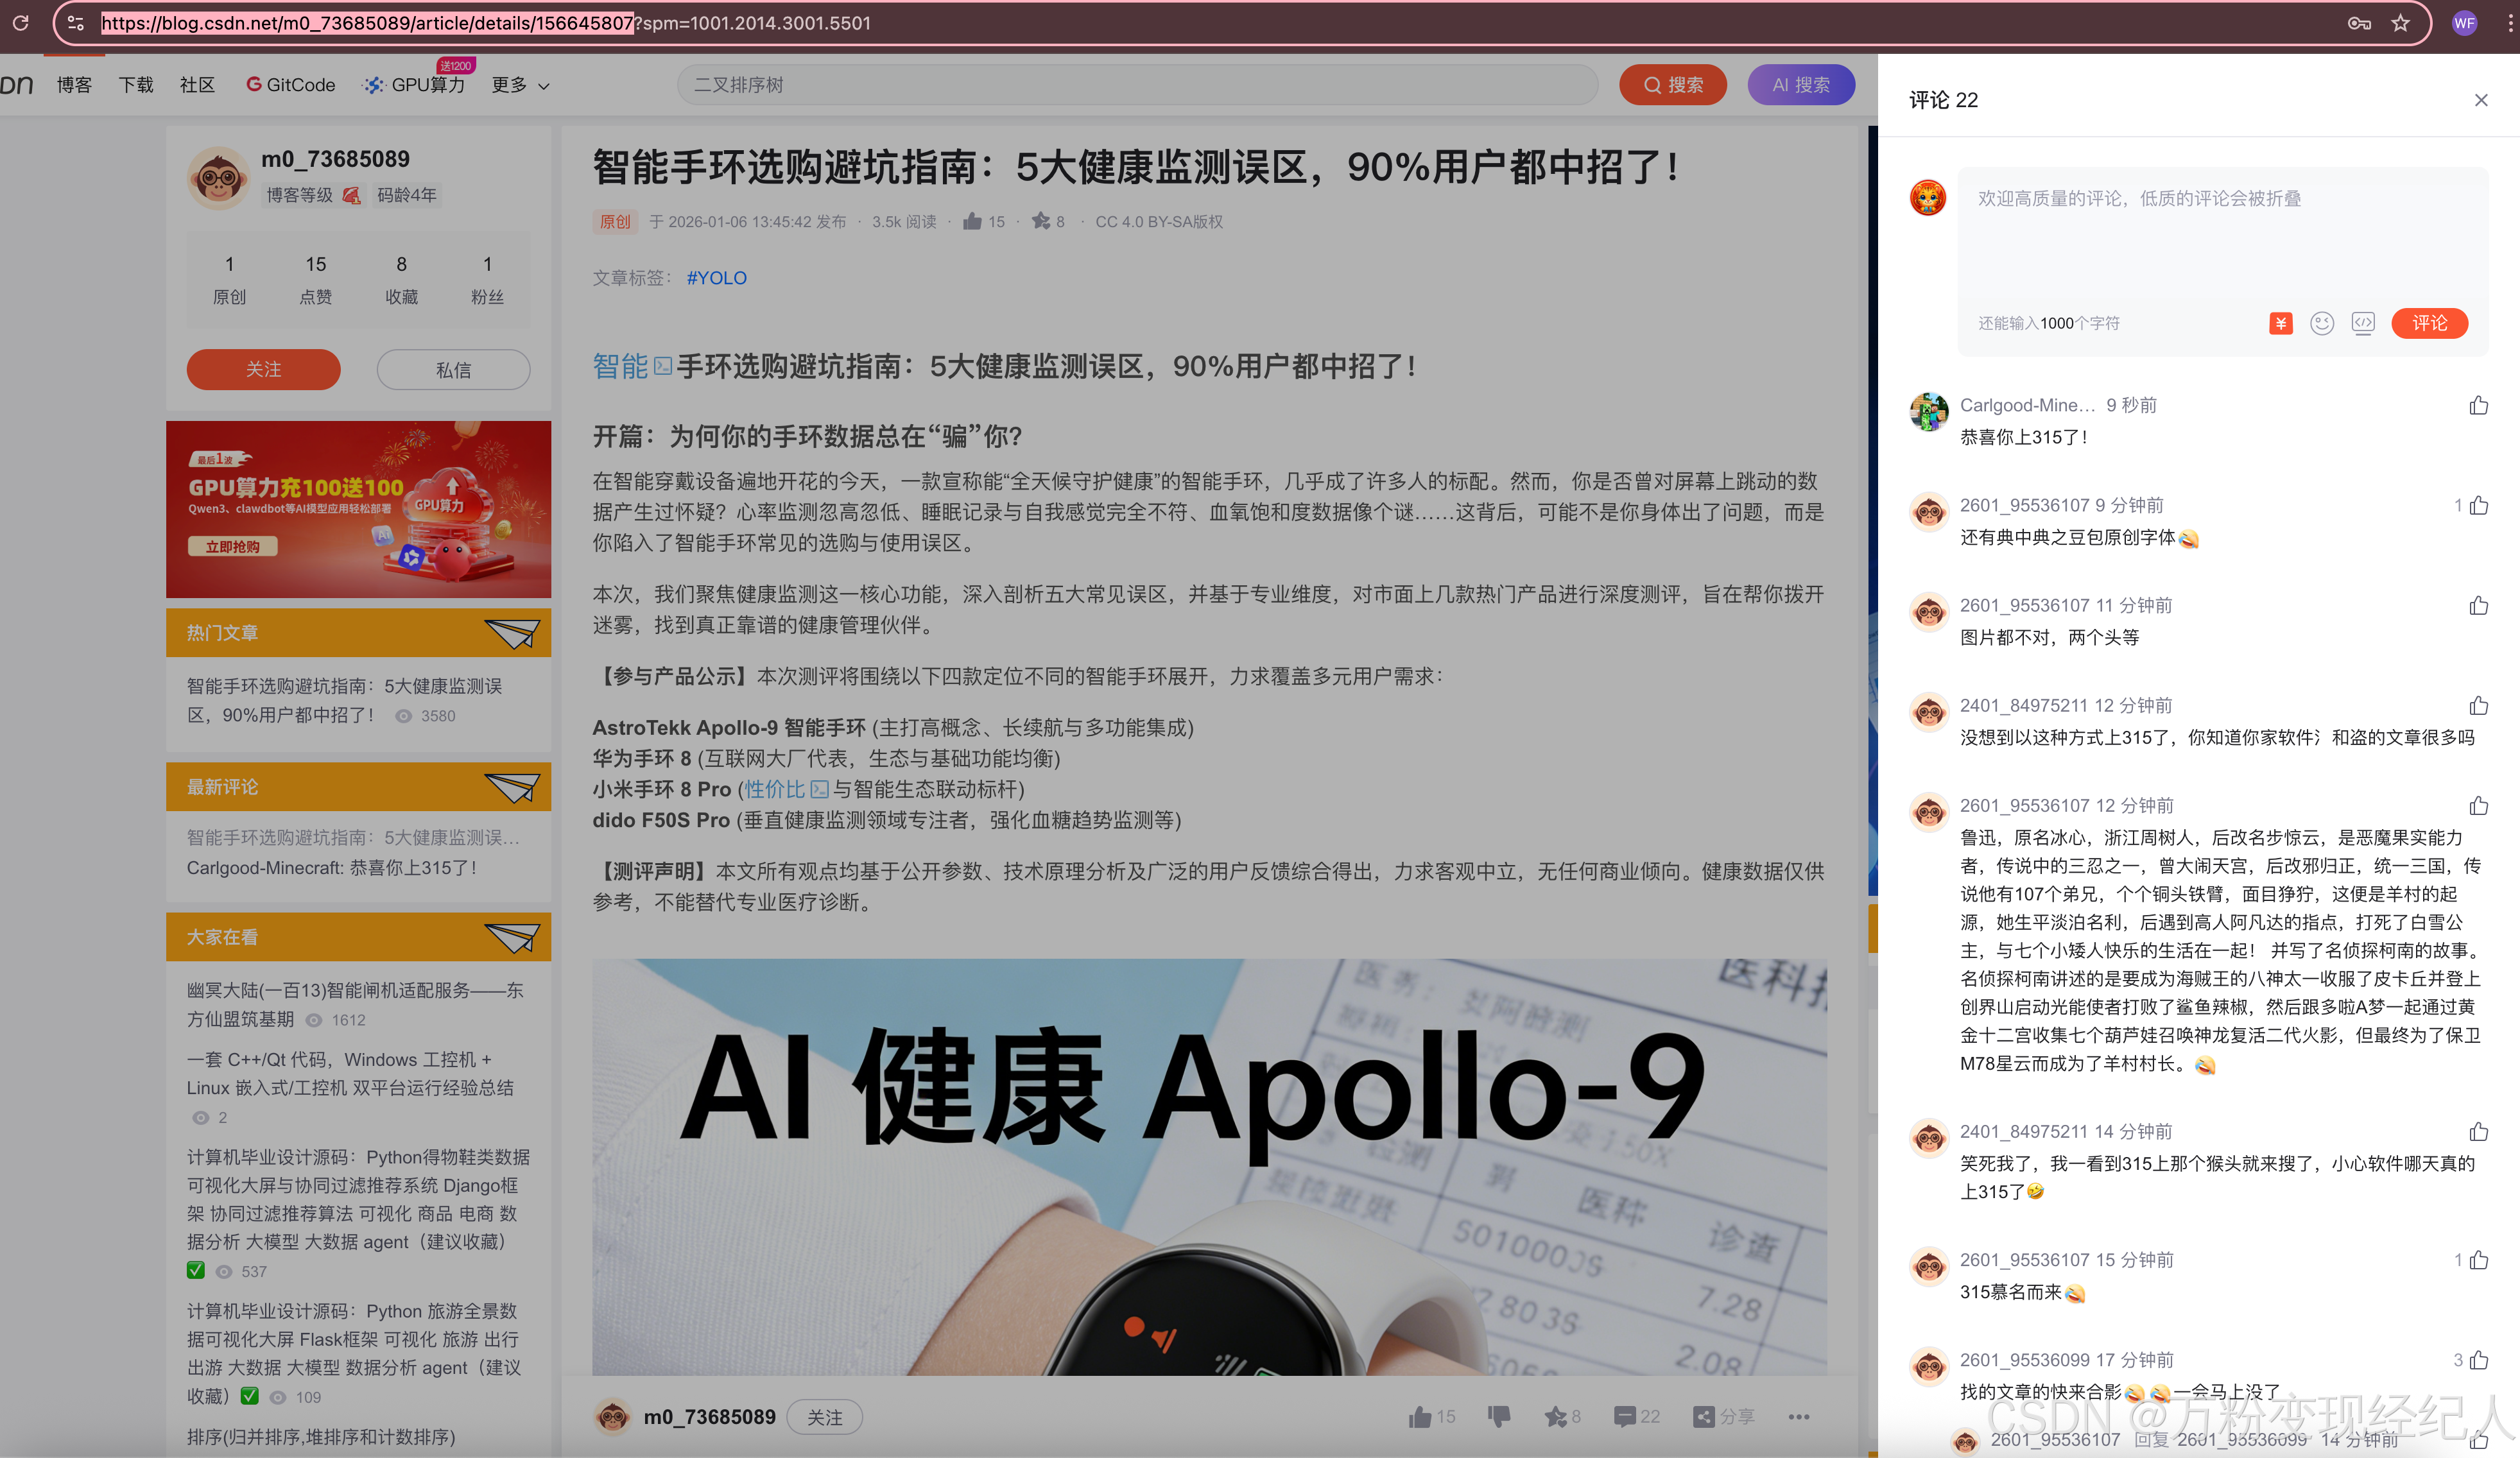Image resolution: width=2520 pixels, height=1458 pixels.
Task: Like Carlgood-Minecraft's comment thumbs-up
Action: coord(2478,405)
